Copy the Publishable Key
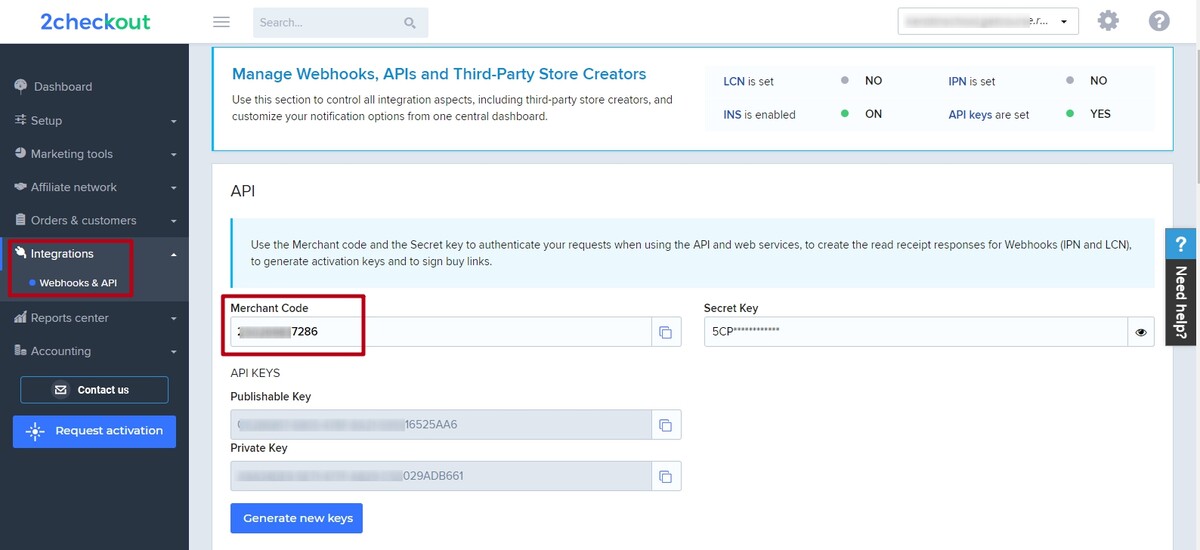Image resolution: width=1200 pixels, height=550 pixels. pyautogui.click(x=666, y=425)
